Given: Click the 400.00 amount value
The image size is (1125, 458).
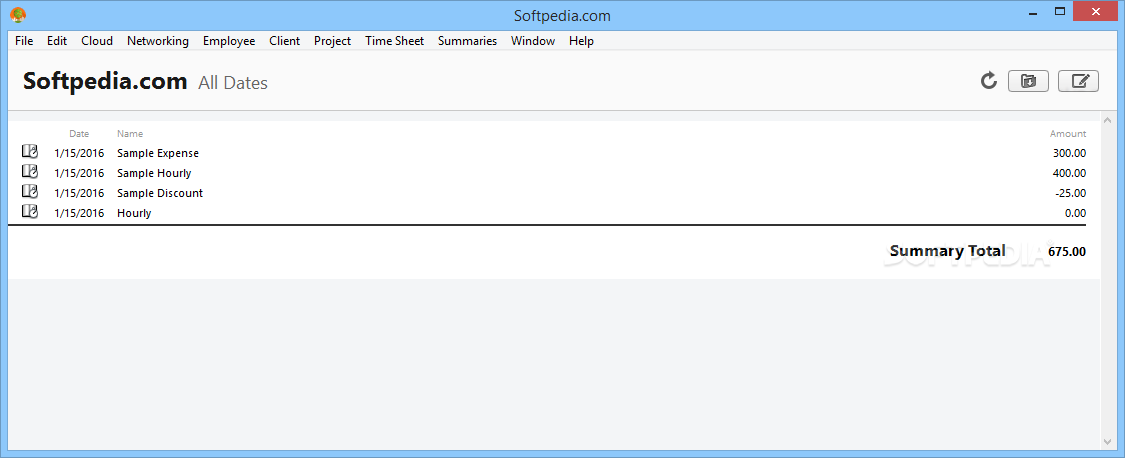Looking at the screenshot, I should point(1070,173).
